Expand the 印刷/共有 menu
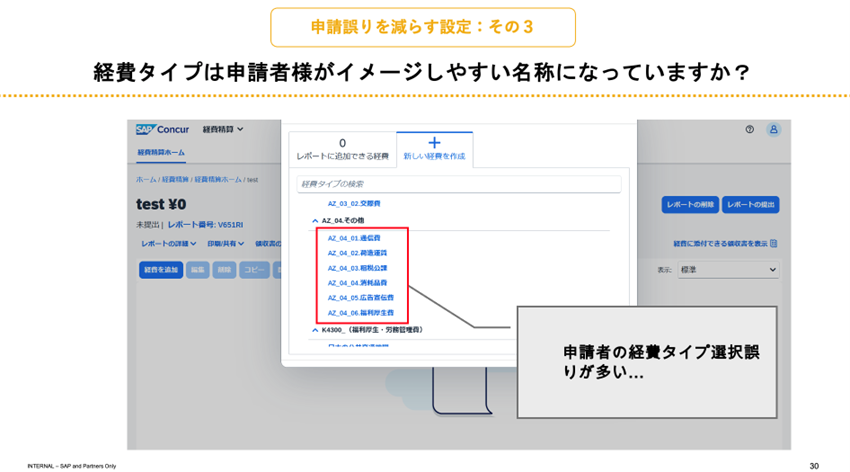The image size is (850, 472). click(x=226, y=244)
